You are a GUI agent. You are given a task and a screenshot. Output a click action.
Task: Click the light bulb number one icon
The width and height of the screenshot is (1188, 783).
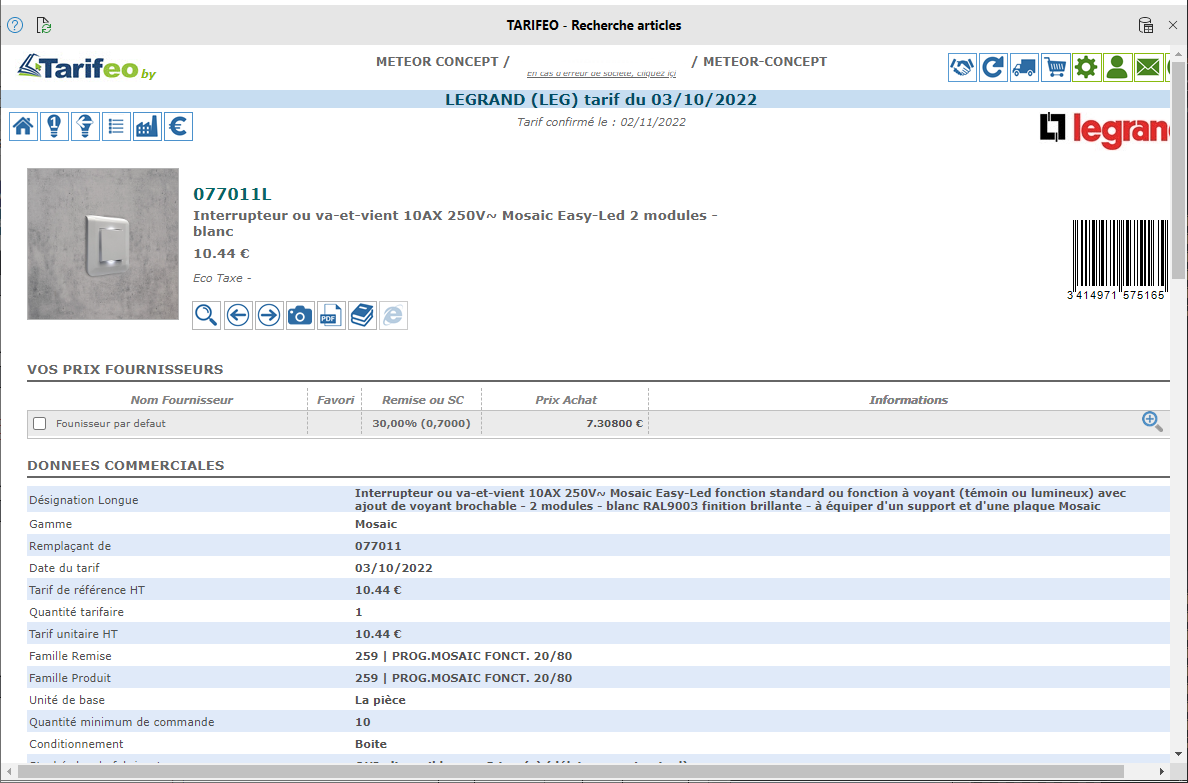tap(55, 127)
